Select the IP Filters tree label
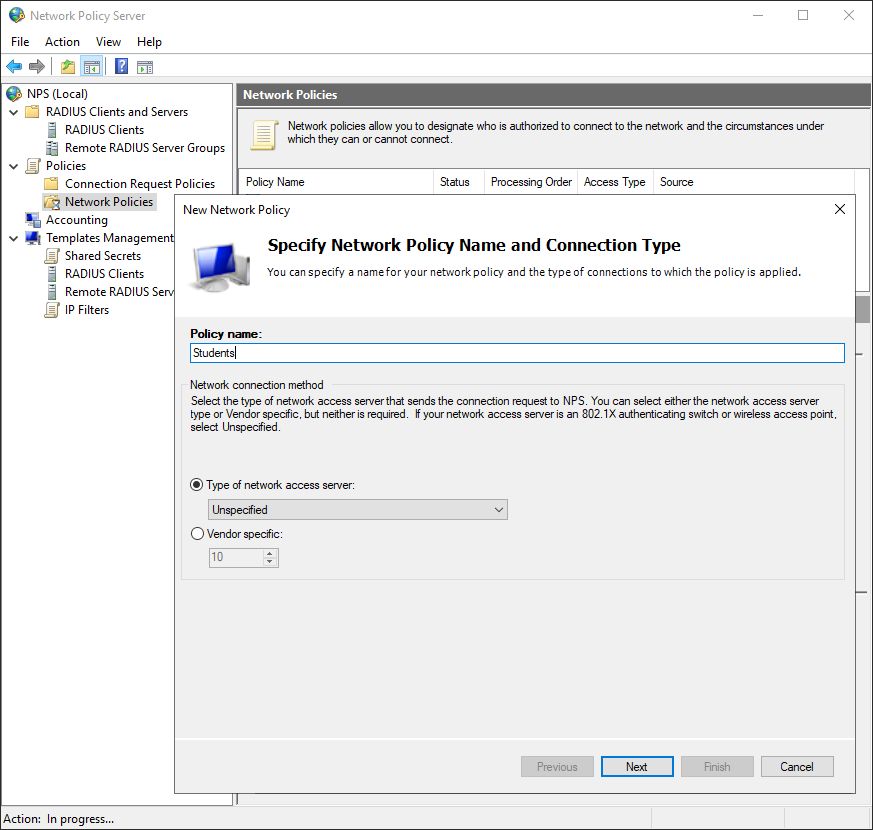The width and height of the screenshot is (873, 830). pyautogui.click(x=87, y=310)
